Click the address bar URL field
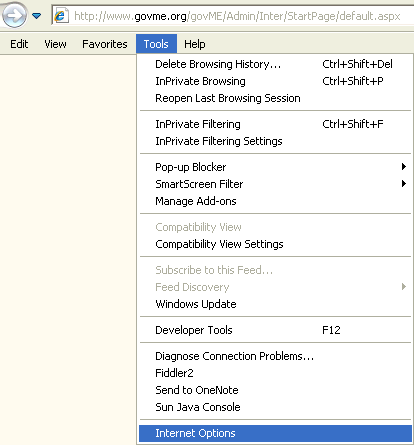Image resolution: width=414 pixels, height=445 pixels. pos(237,16)
